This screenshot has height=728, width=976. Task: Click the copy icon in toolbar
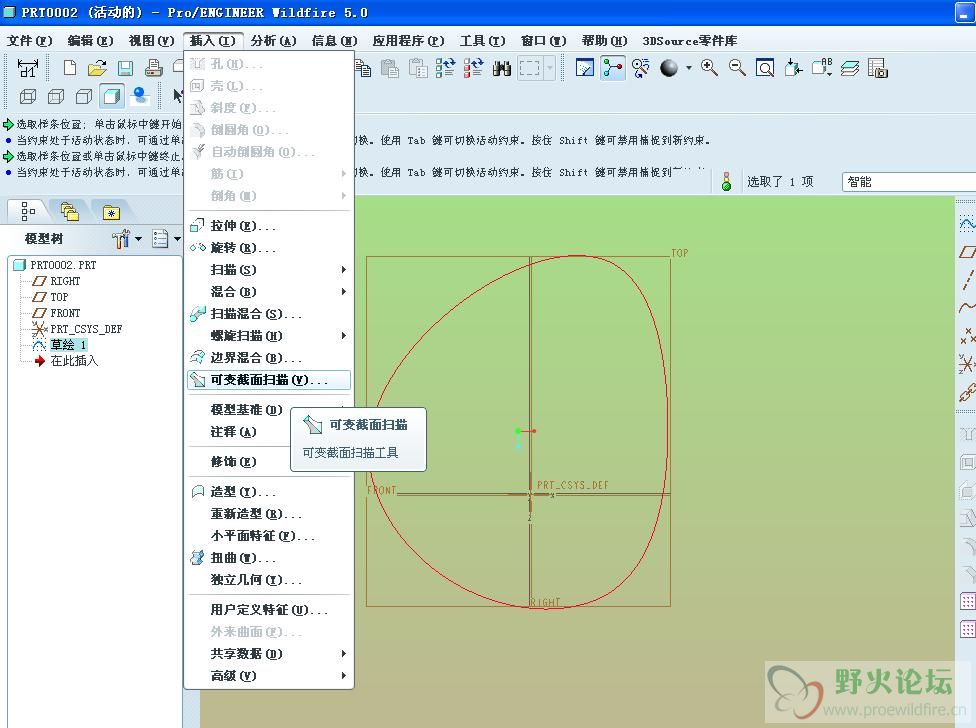363,68
